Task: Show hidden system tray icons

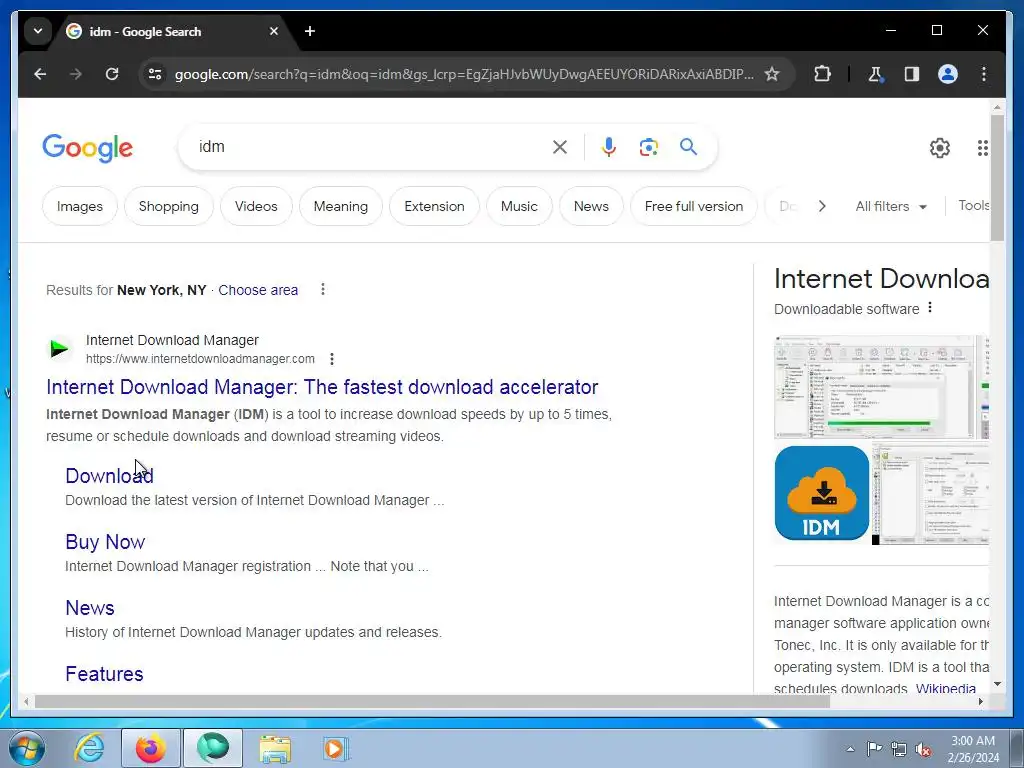Action: point(850,750)
